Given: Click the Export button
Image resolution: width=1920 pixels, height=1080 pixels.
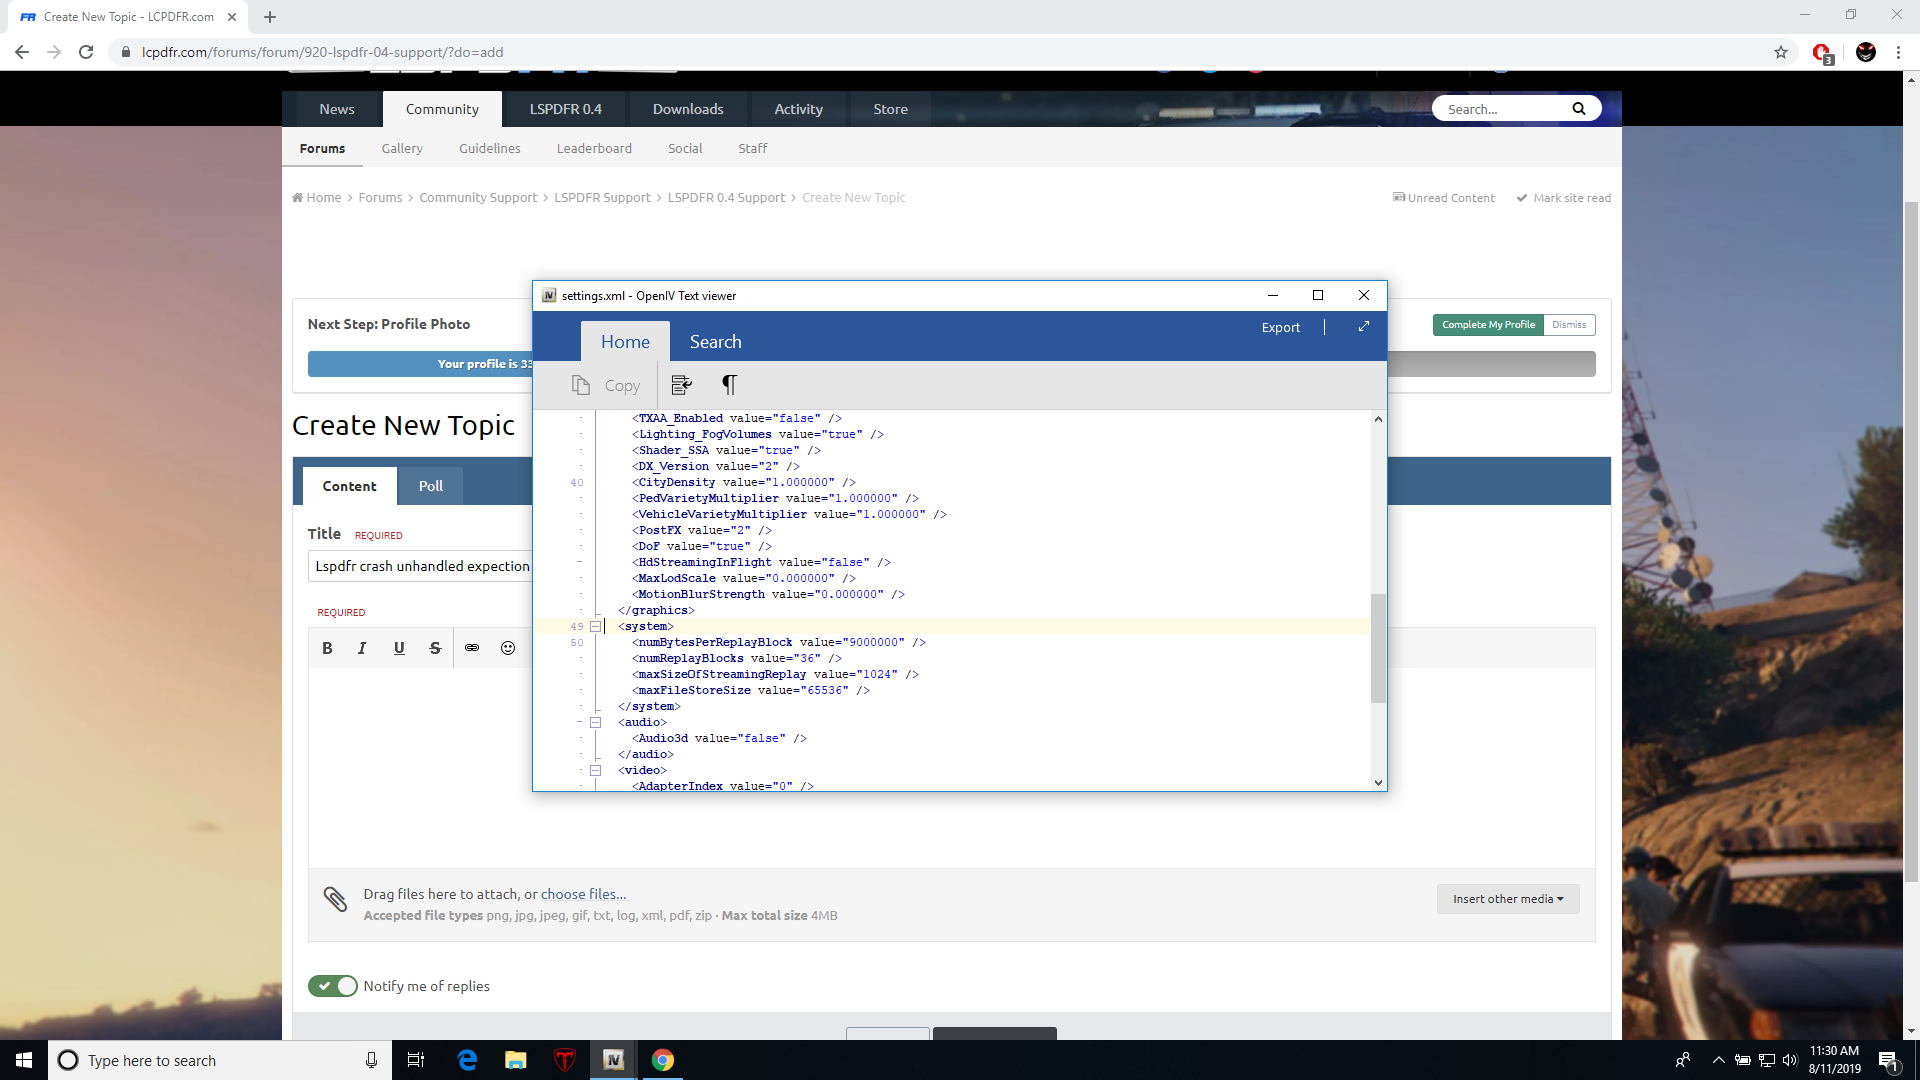Looking at the screenshot, I should point(1280,327).
